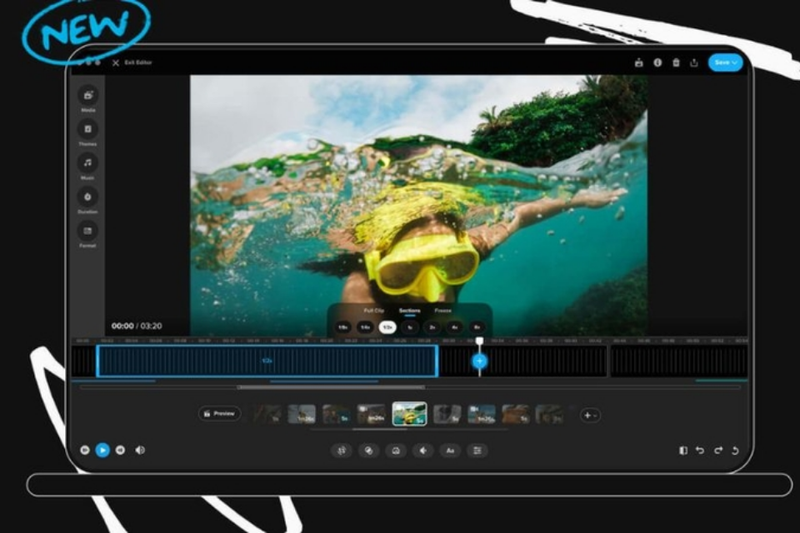Click the trash delete icon in top bar
800x533 pixels.
coord(676,62)
